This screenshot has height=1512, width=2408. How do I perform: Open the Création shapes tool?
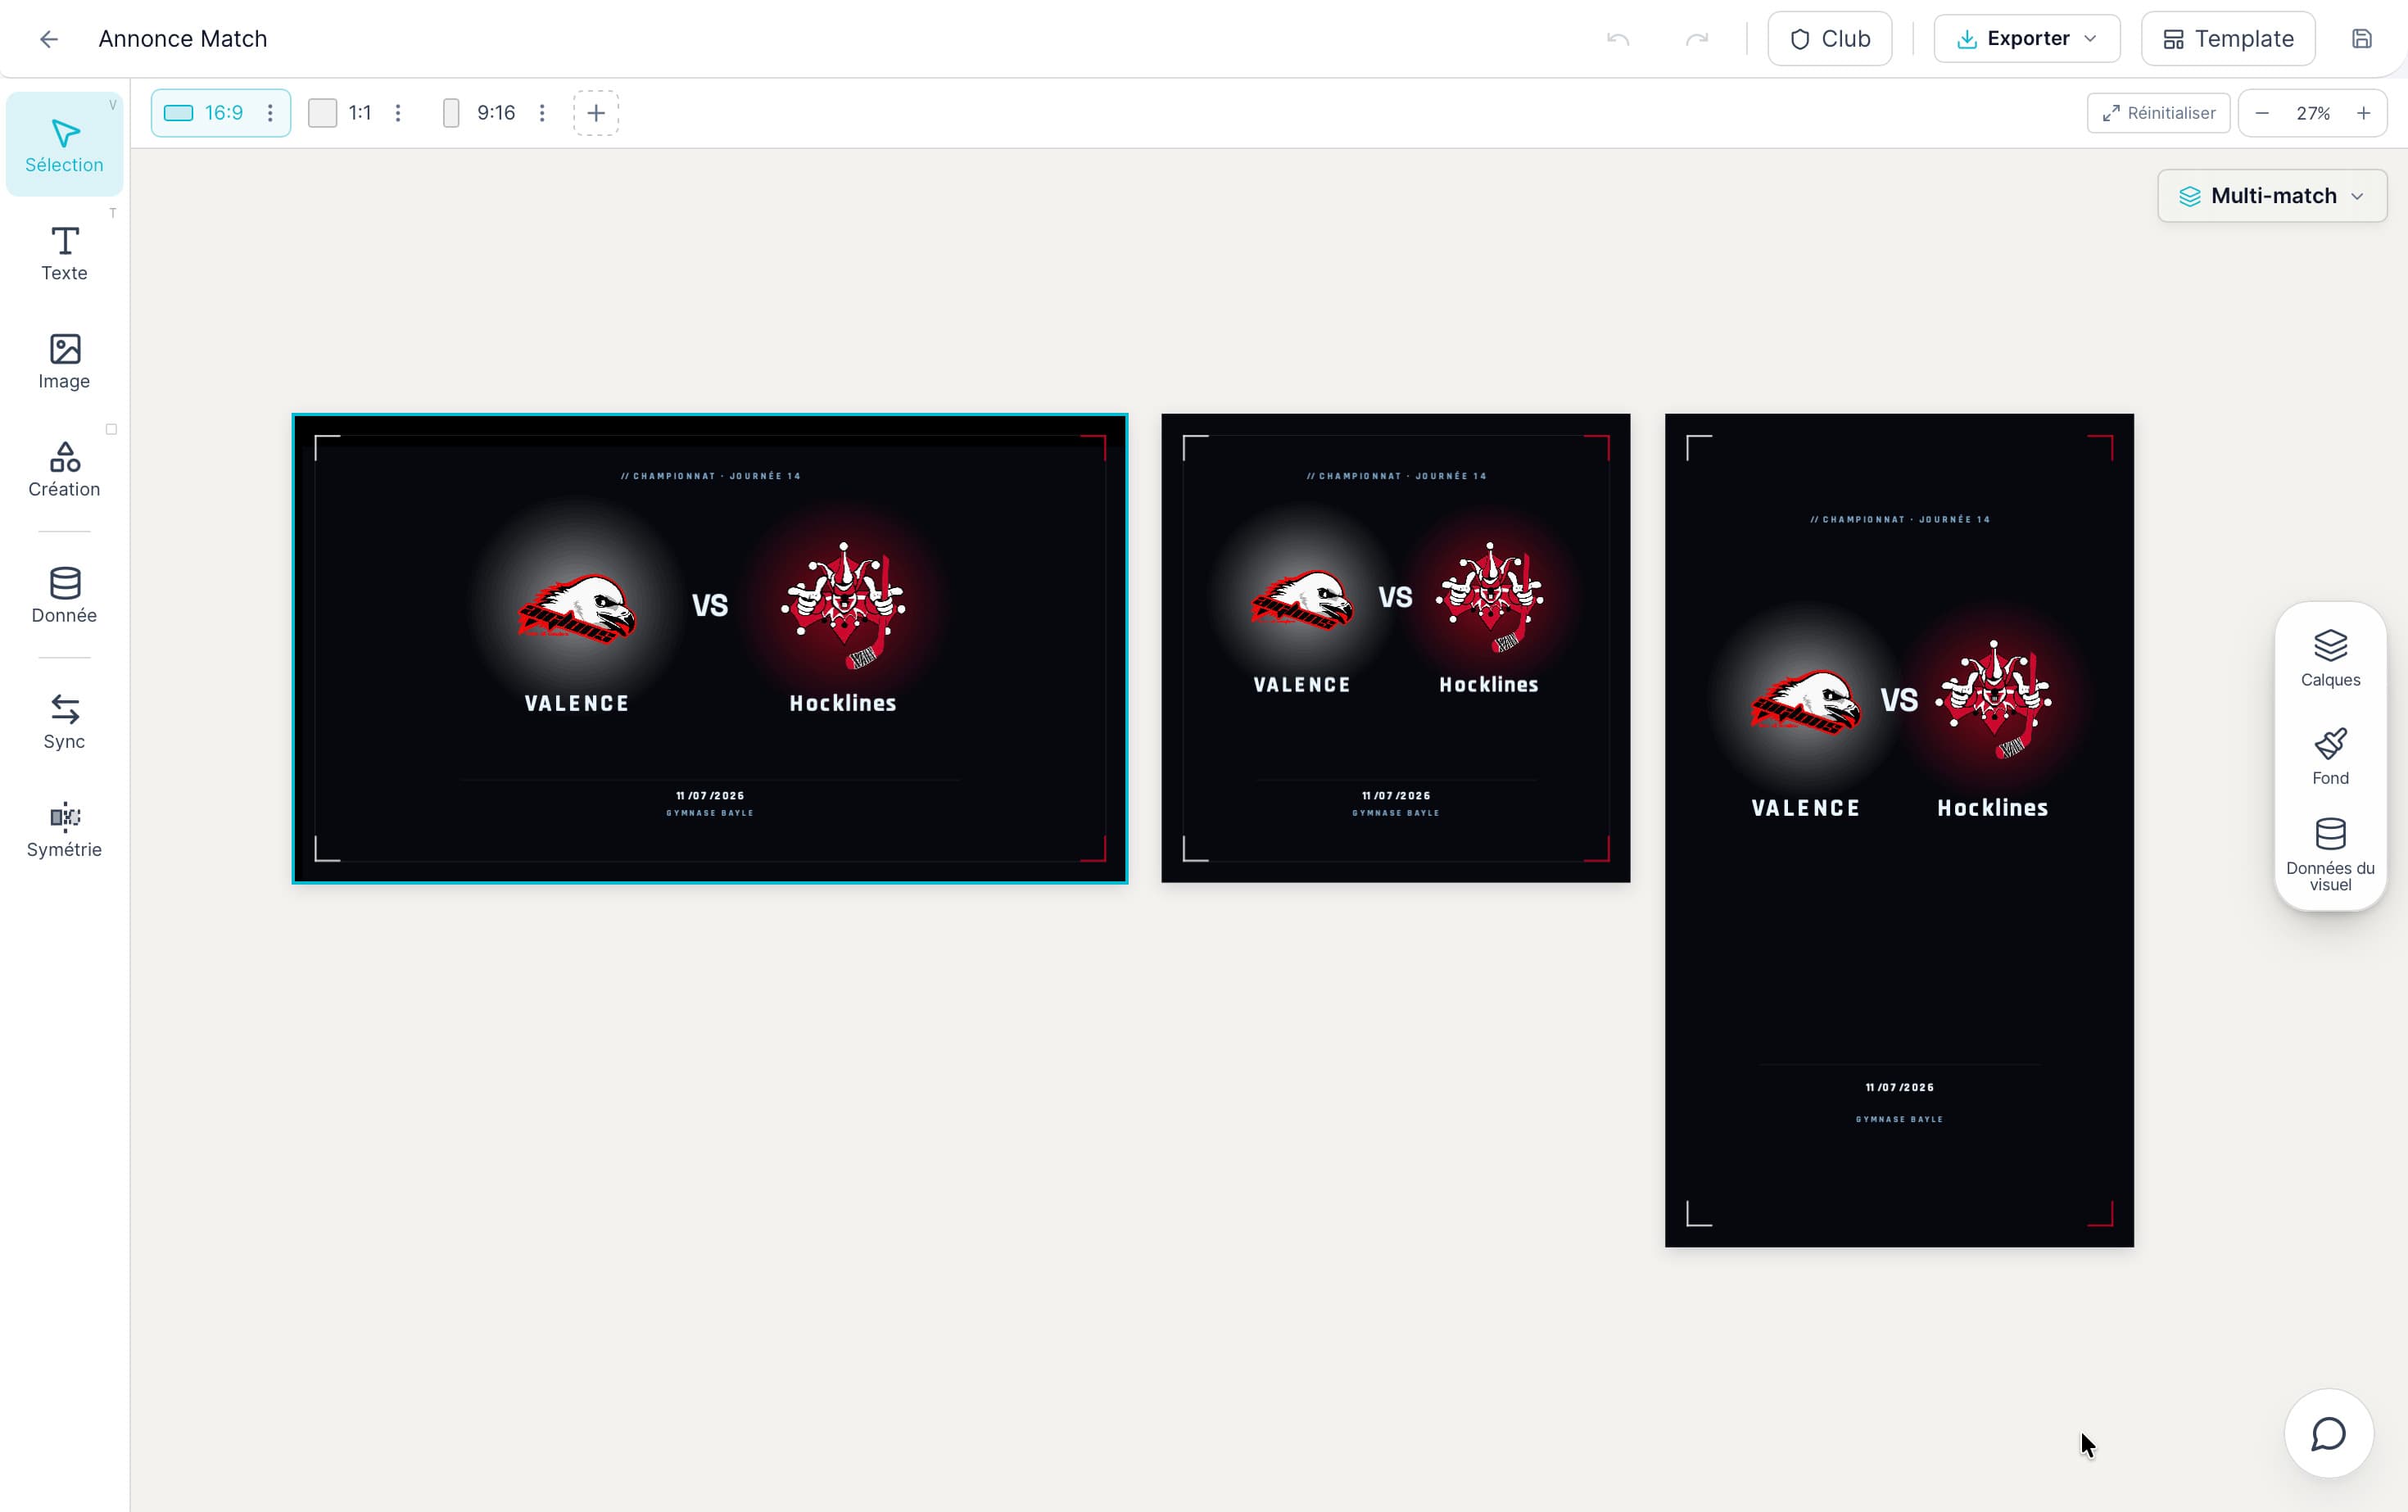coord(64,469)
